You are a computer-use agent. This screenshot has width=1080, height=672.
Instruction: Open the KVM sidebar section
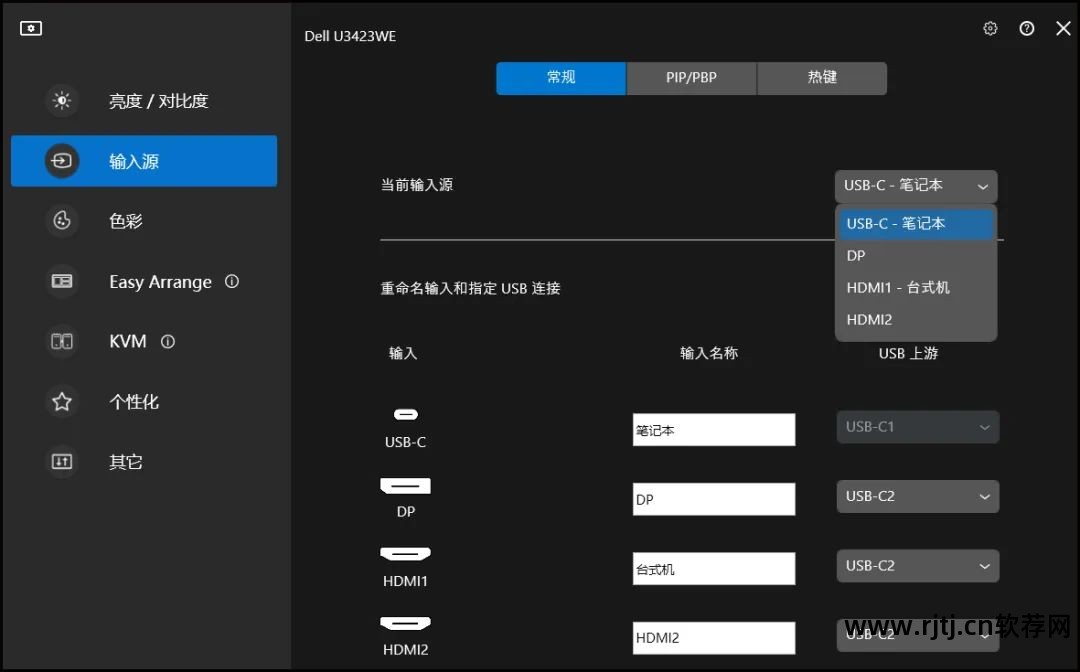[x=127, y=342]
